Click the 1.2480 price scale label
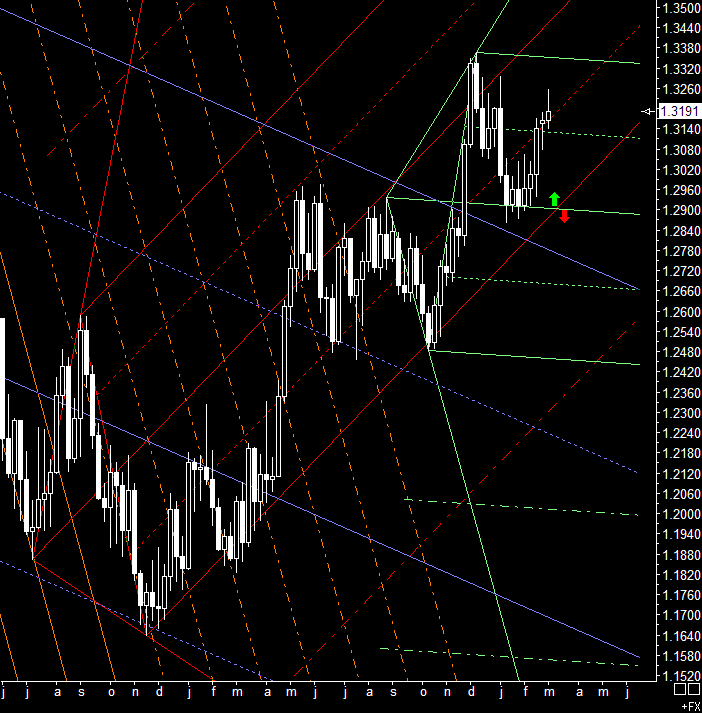 [x=681, y=352]
